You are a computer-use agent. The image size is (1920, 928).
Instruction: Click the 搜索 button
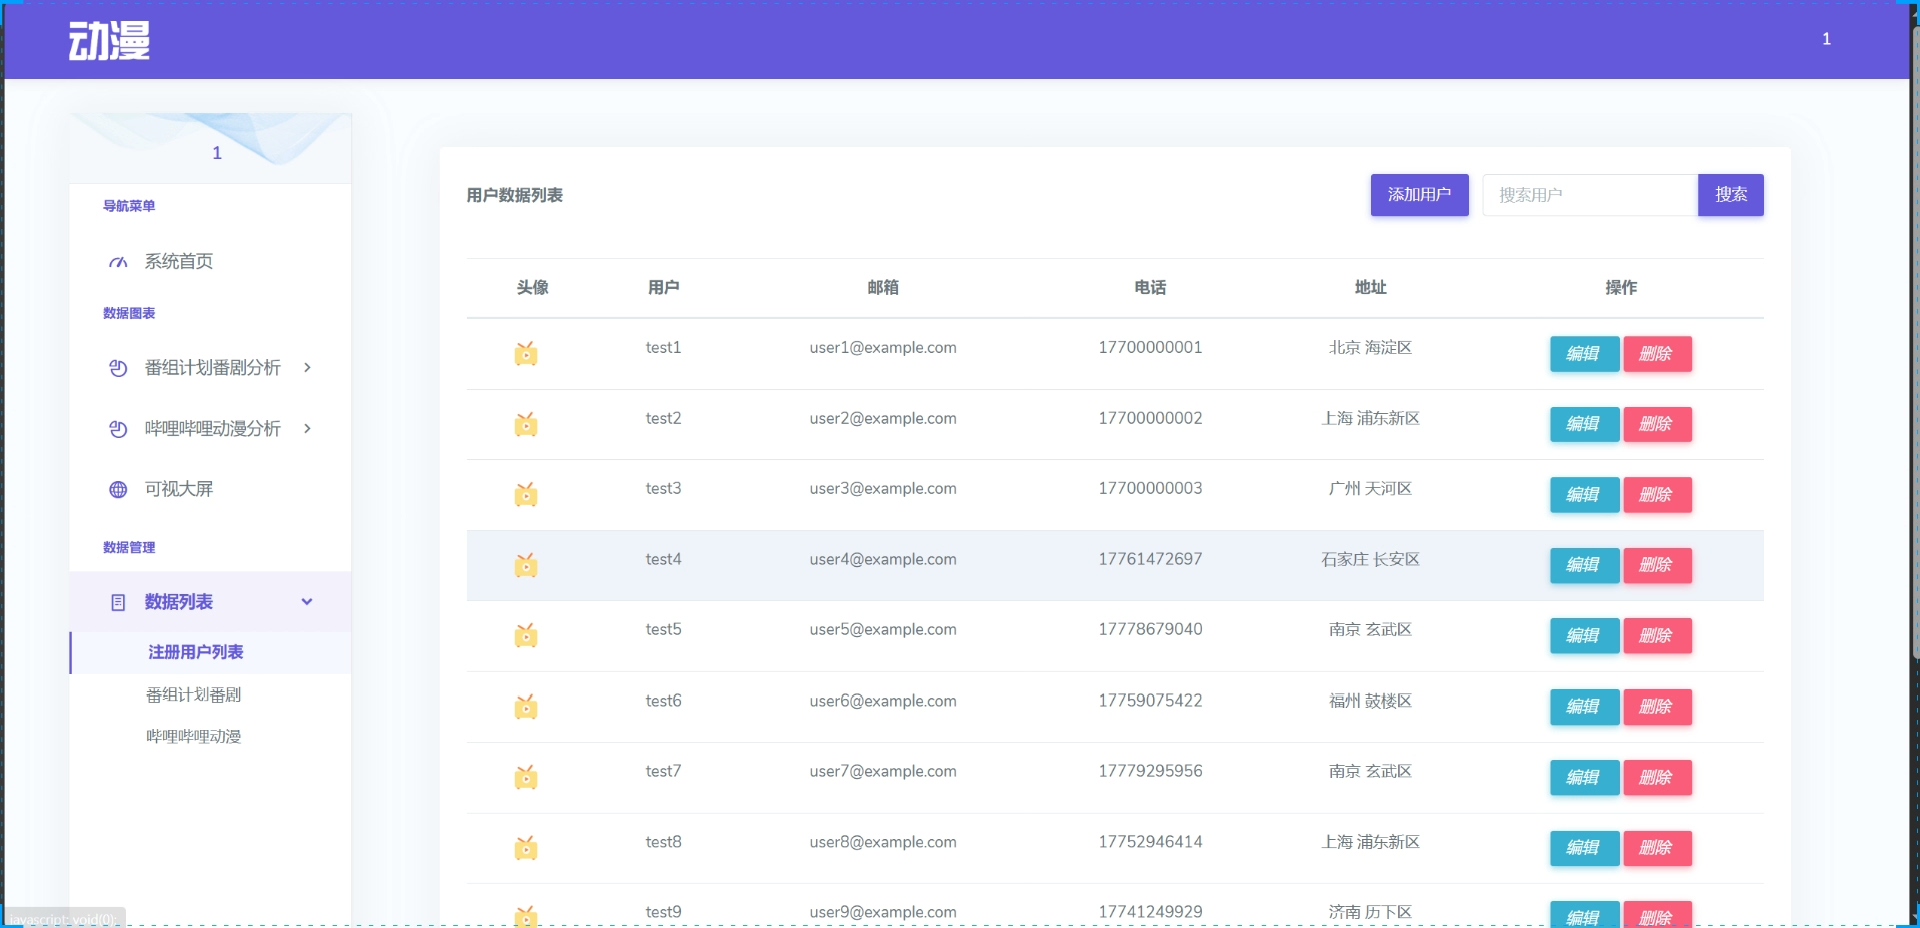pos(1731,195)
